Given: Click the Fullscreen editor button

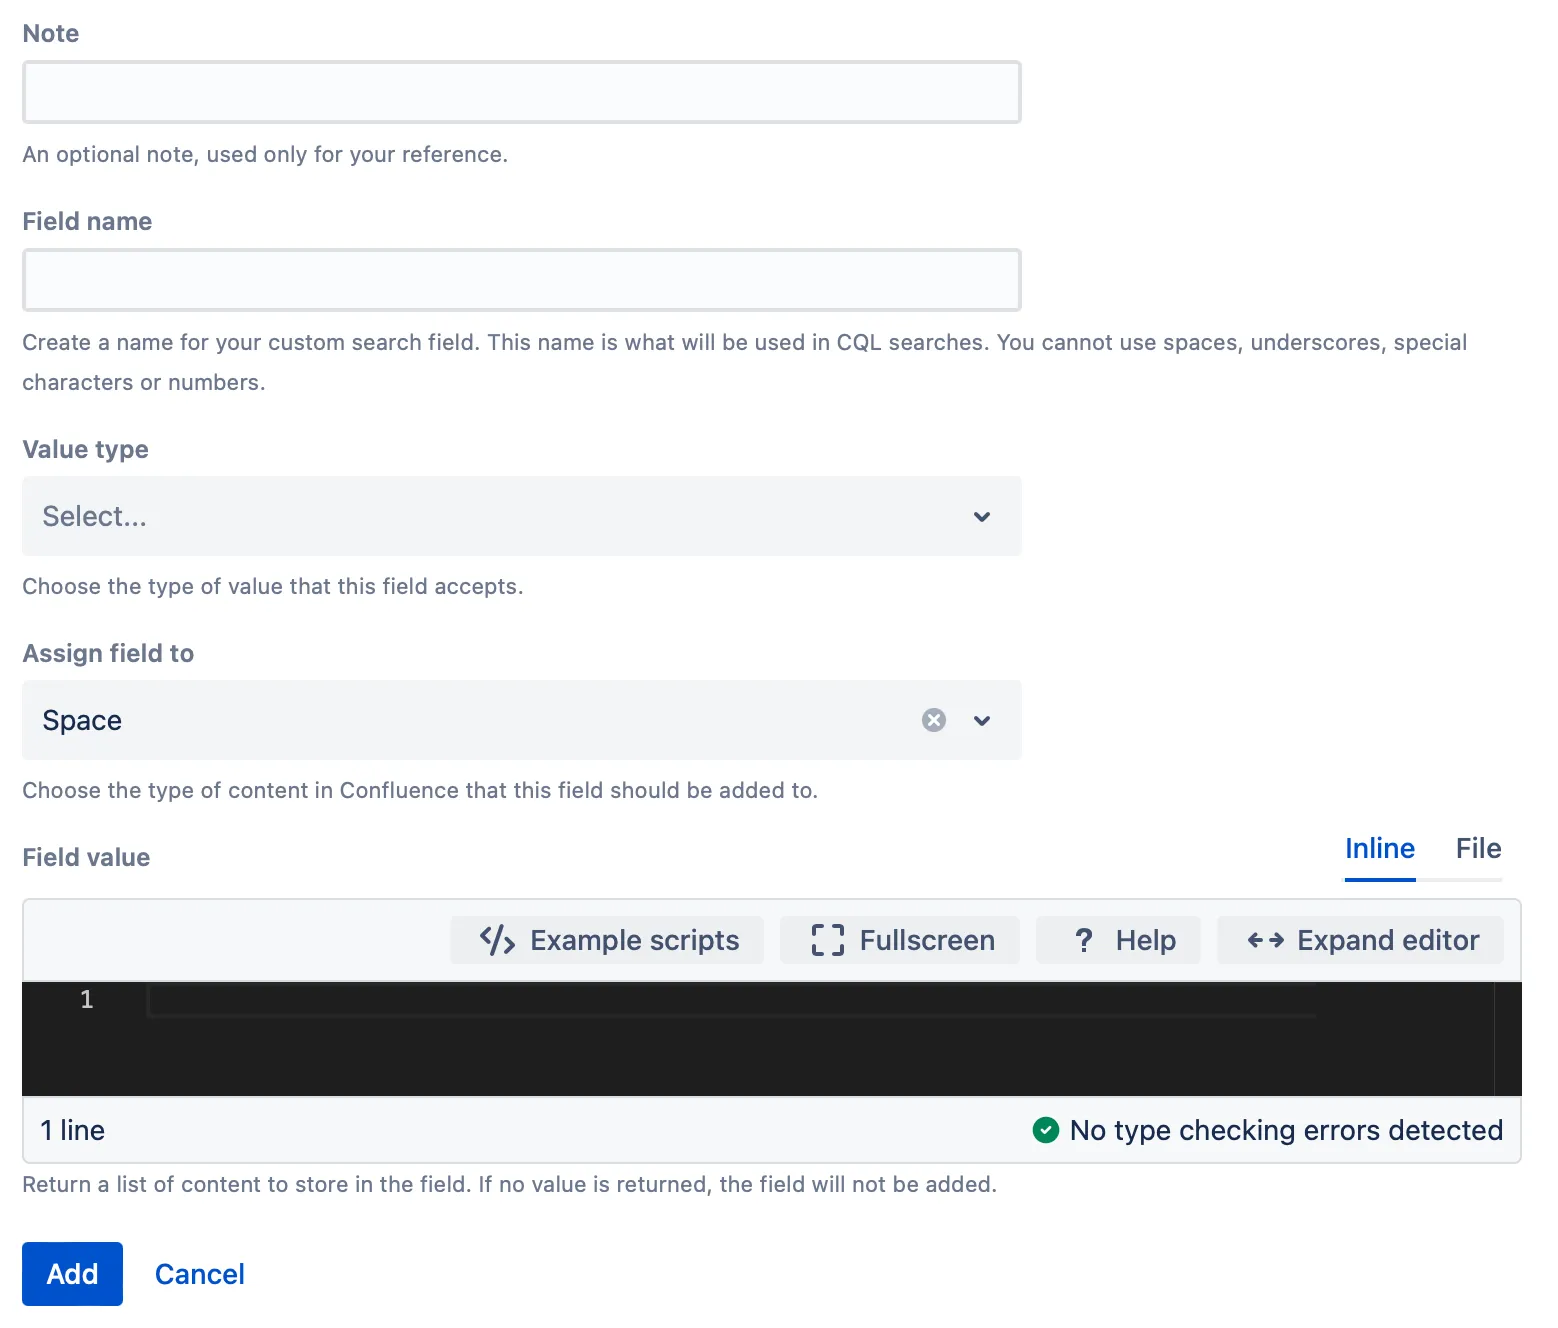Looking at the screenshot, I should (x=900, y=940).
